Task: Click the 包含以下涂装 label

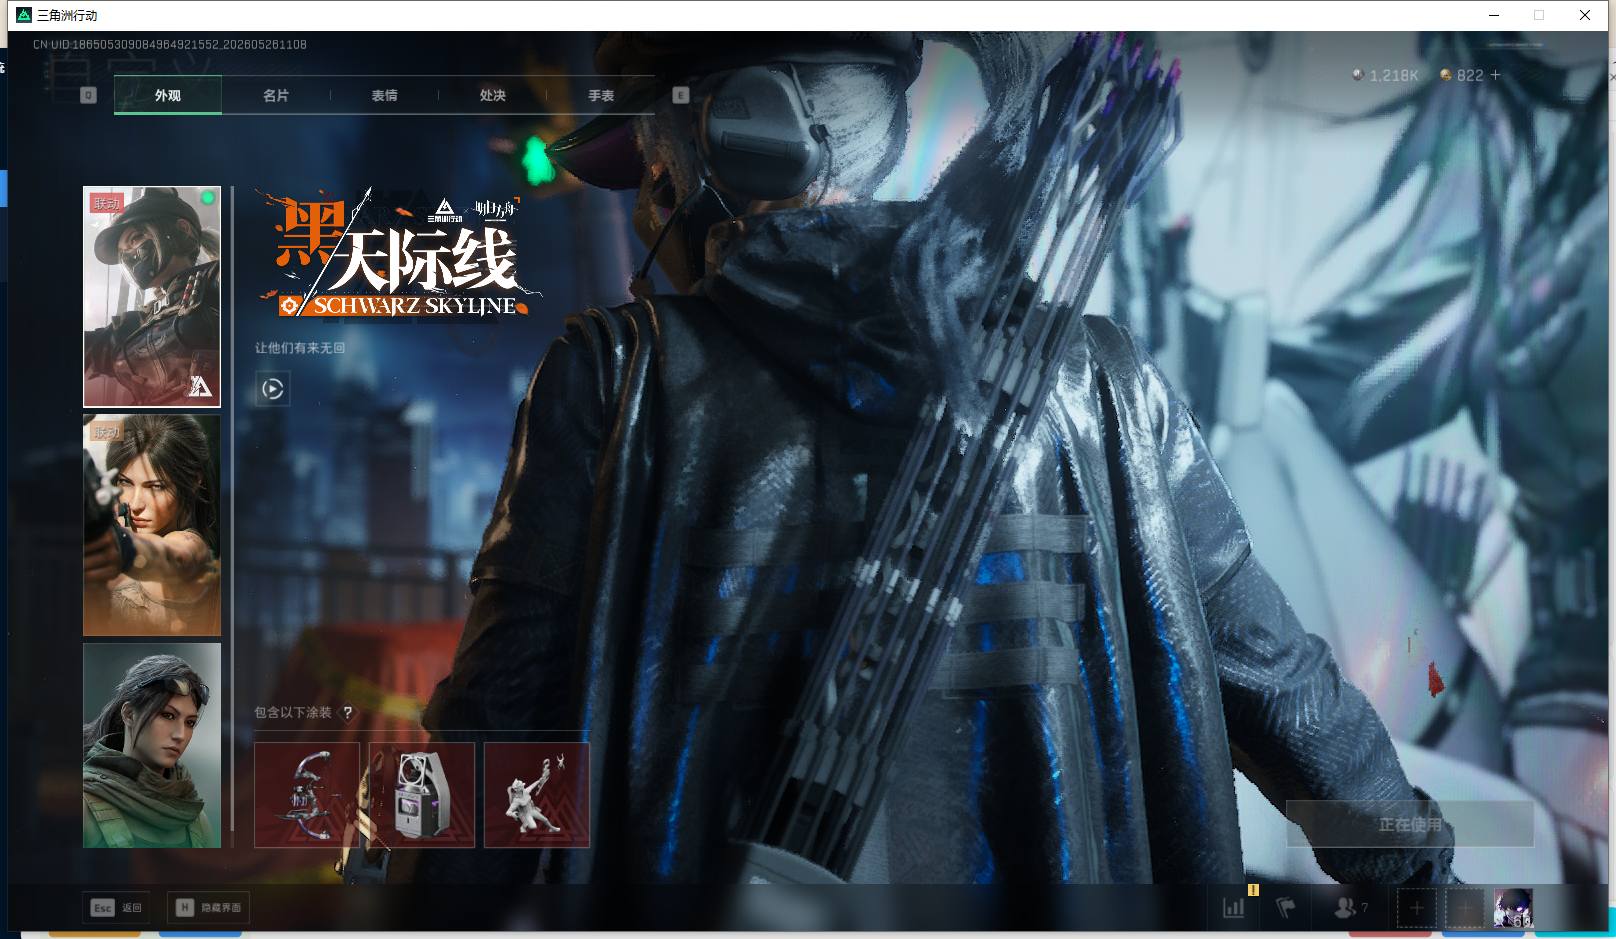Action: (x=292, y=713)
